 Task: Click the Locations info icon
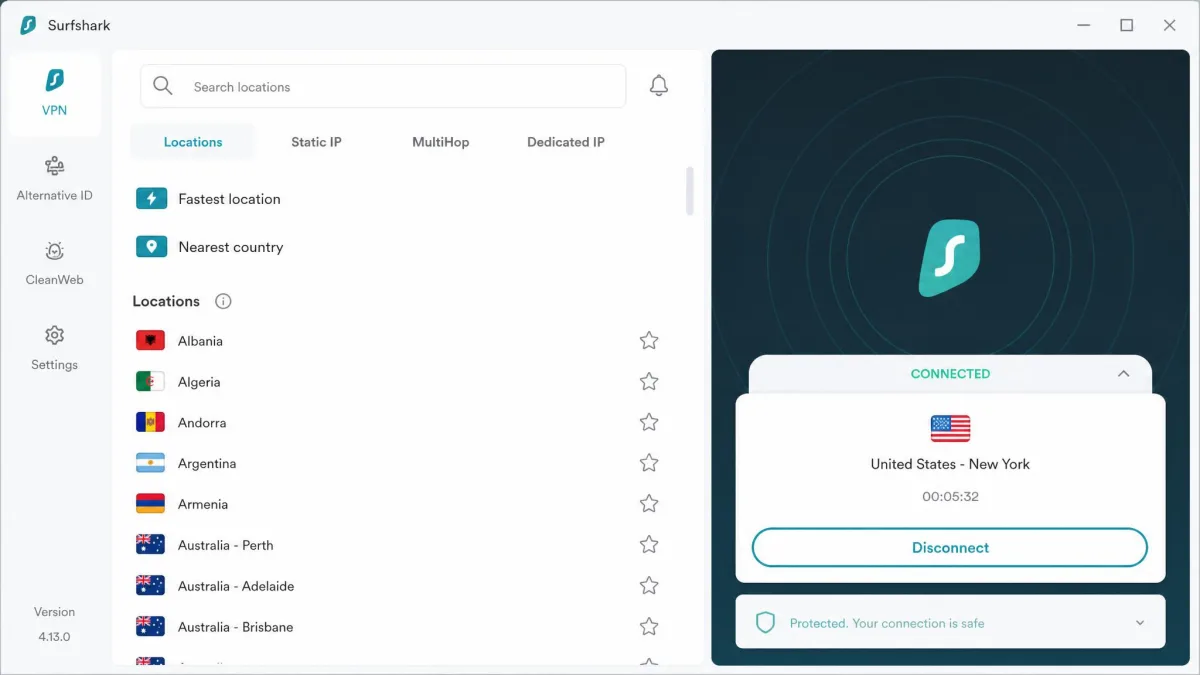coord(223,301)
